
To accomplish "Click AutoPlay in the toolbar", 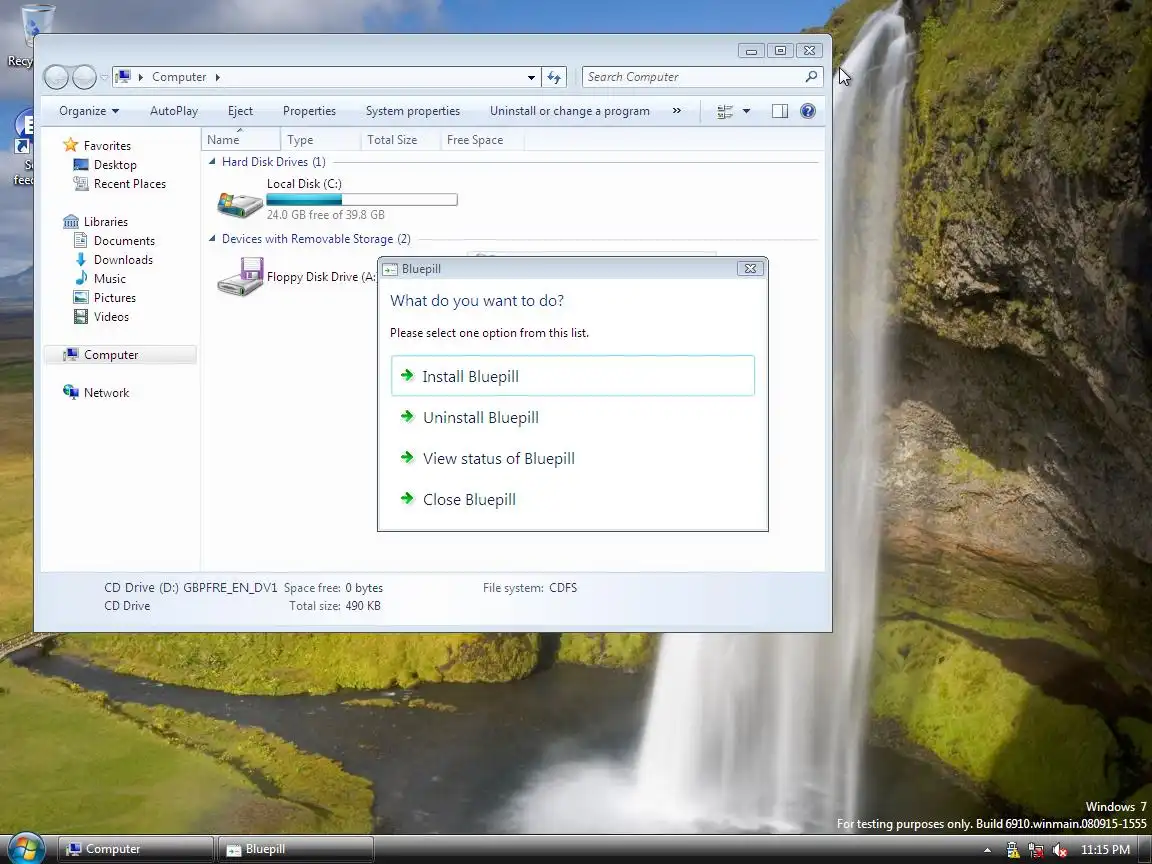I will 174,111.
